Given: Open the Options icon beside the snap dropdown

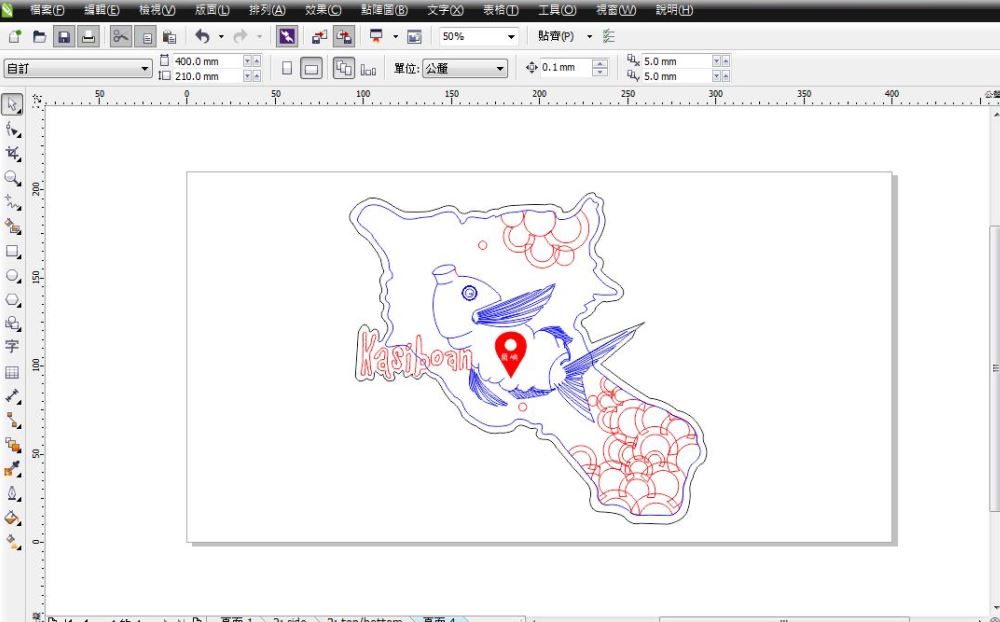Looking at the screenshot, I should 609,36.
